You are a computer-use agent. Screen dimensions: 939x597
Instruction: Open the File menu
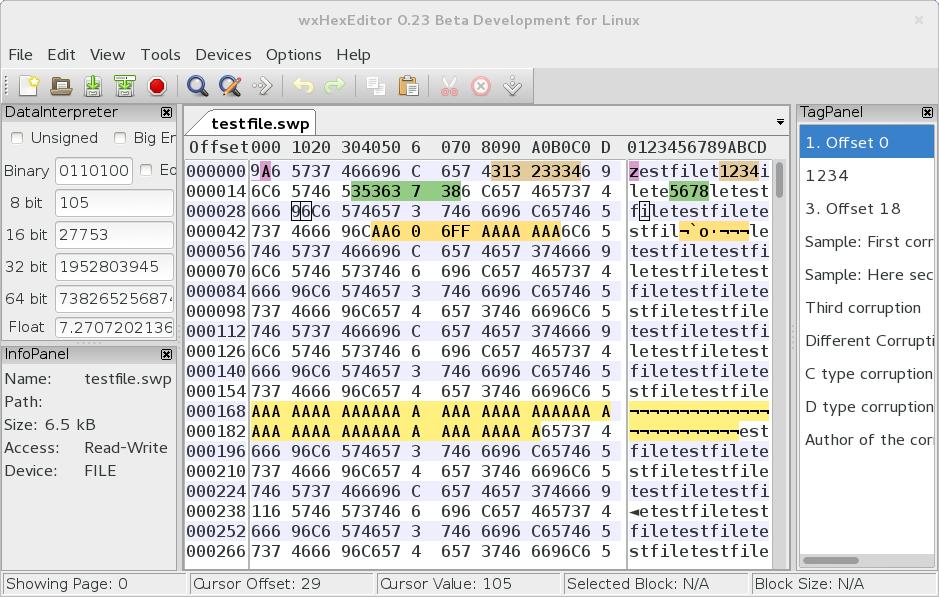pos(20,54)
